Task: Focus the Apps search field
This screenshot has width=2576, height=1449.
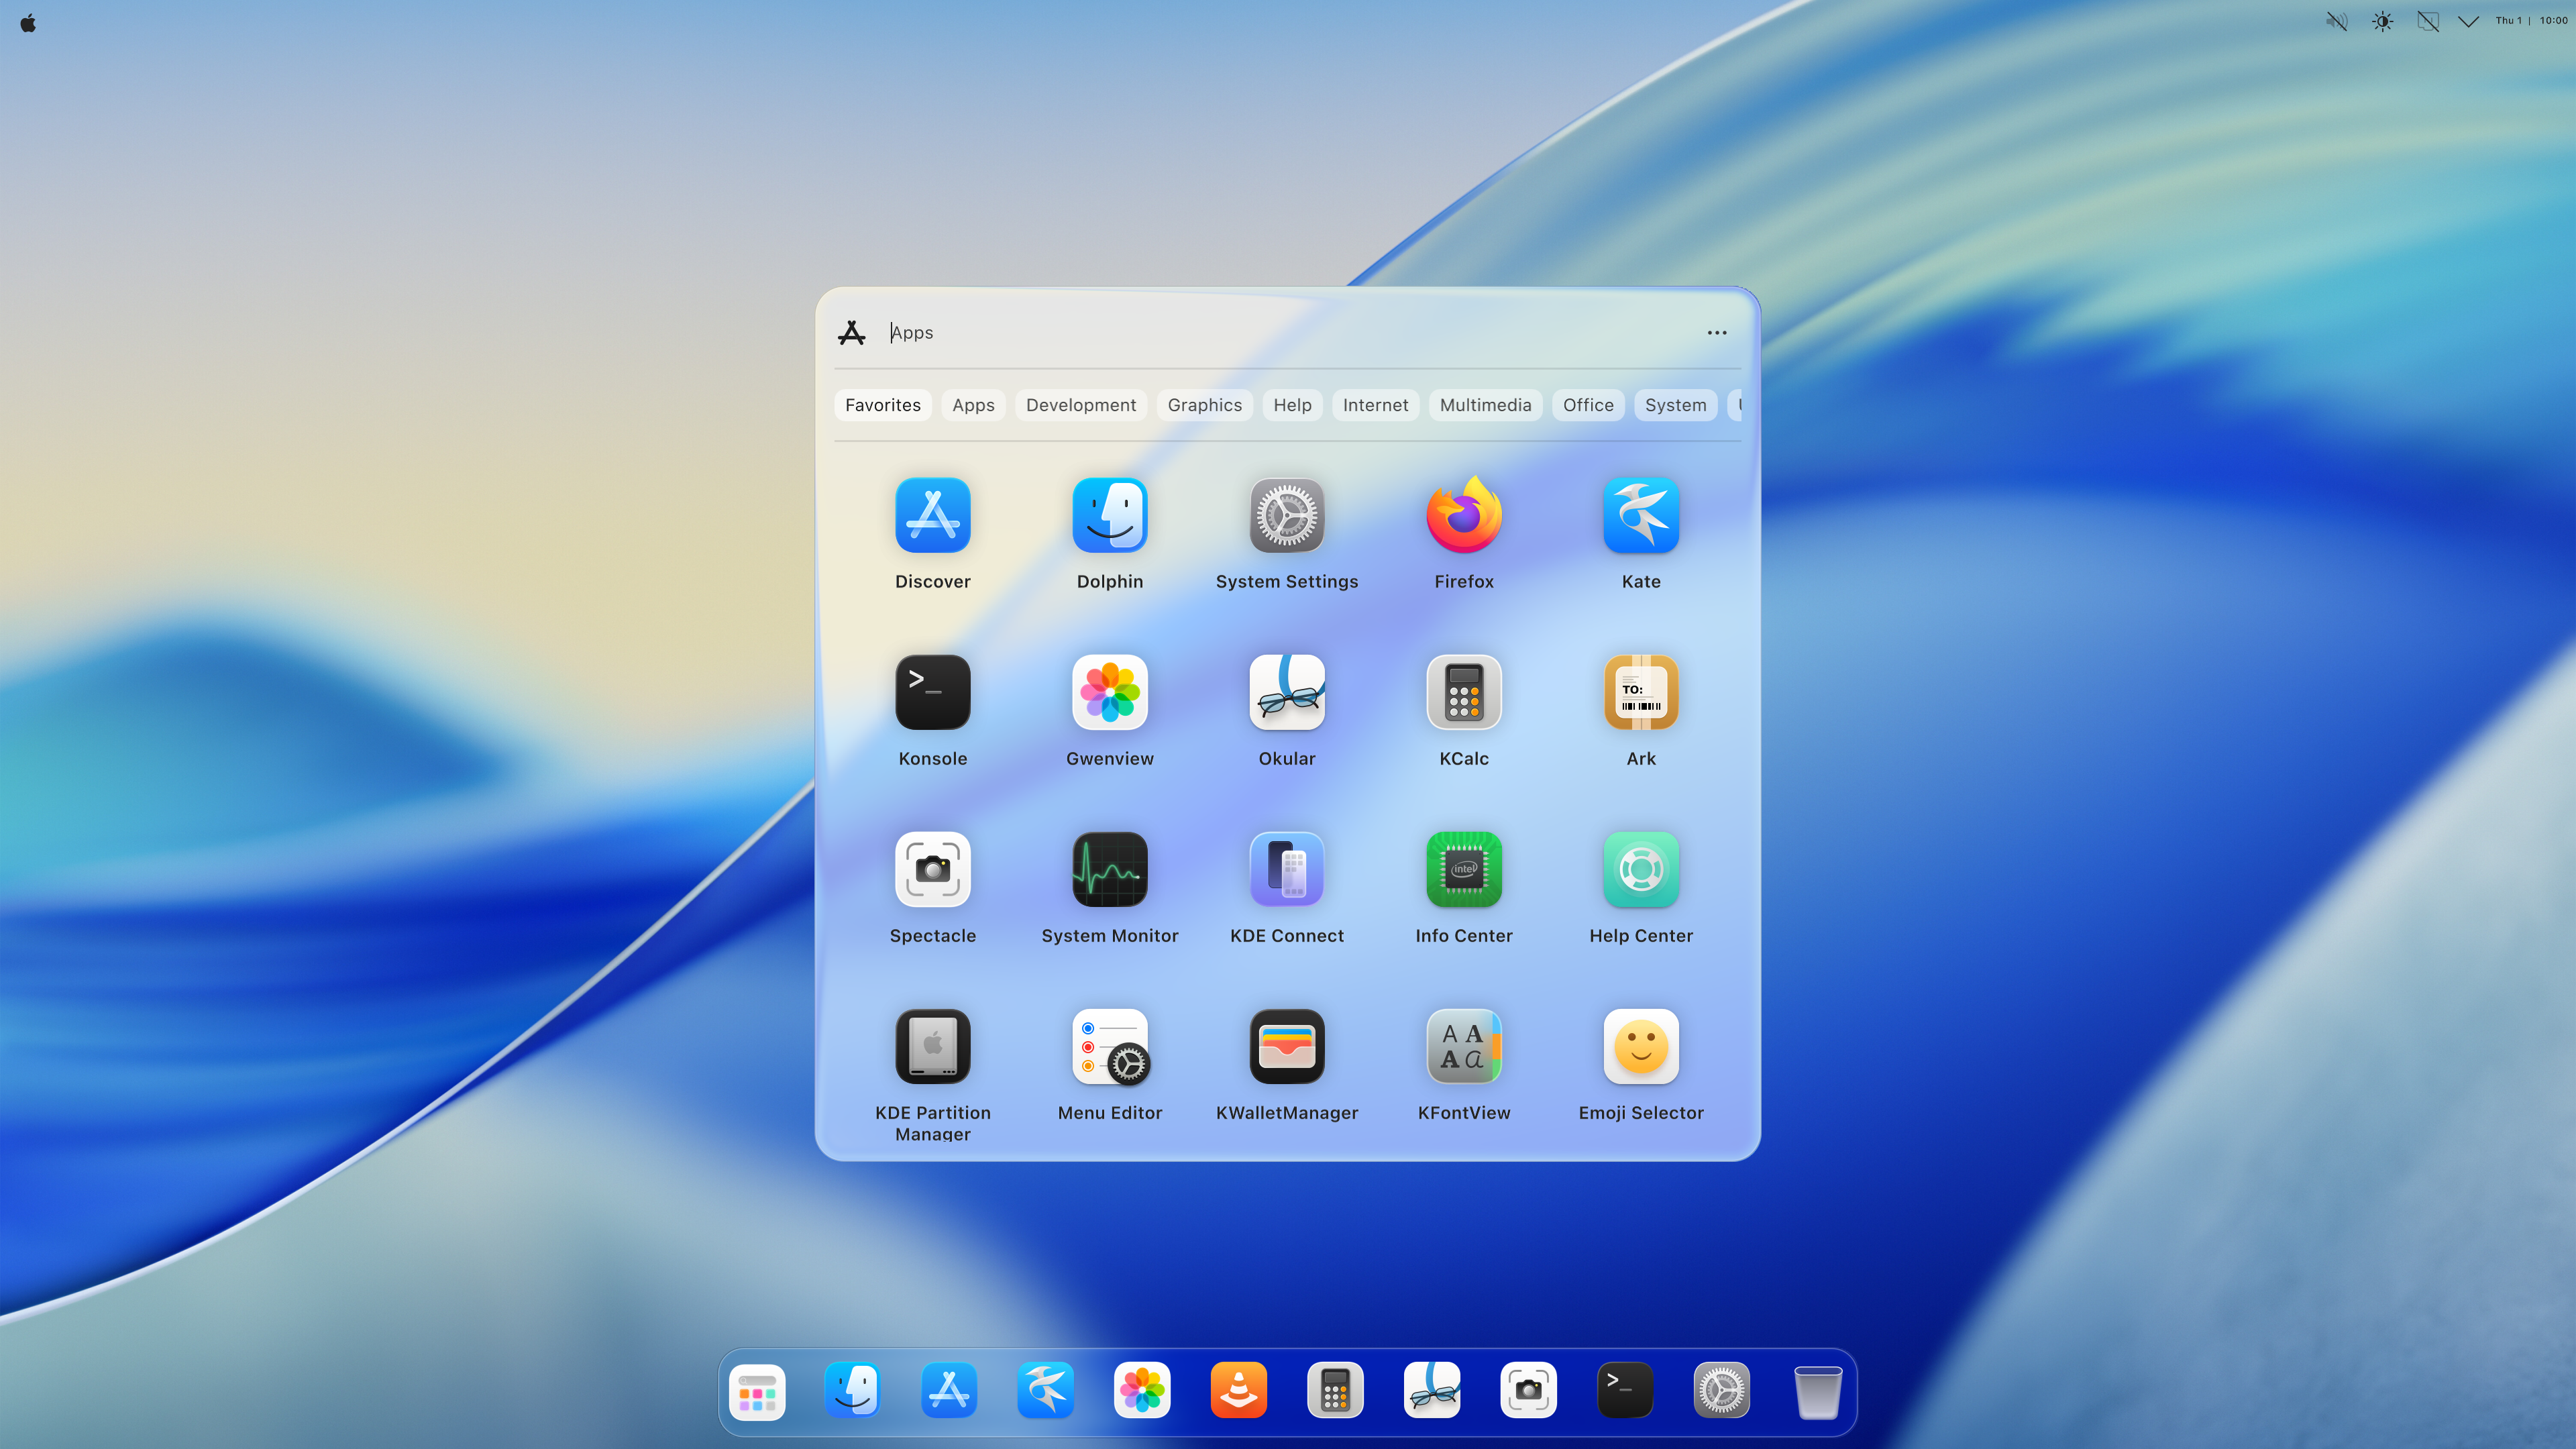Action: point(1285,333)
